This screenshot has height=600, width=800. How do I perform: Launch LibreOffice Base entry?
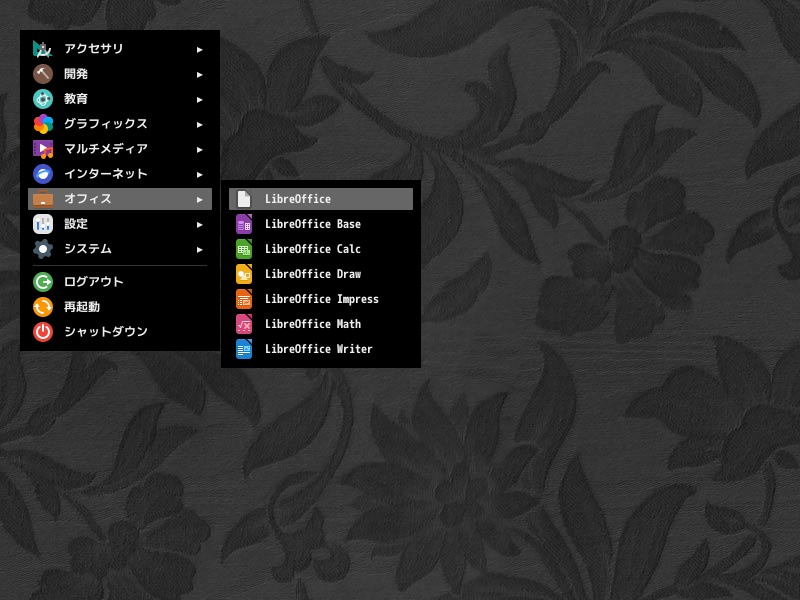pos(321,224)
